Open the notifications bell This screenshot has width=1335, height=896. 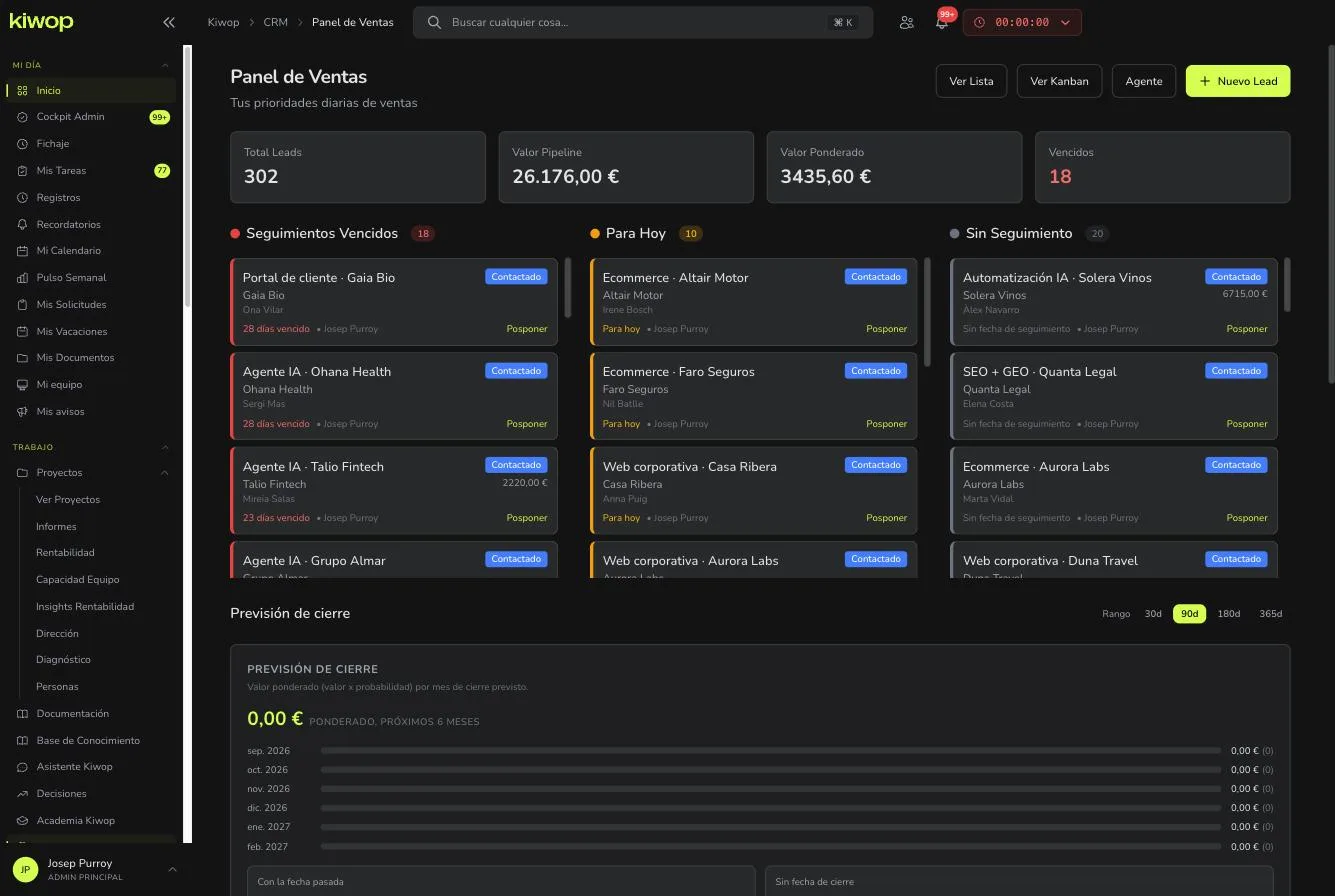[x=941, y=22]
